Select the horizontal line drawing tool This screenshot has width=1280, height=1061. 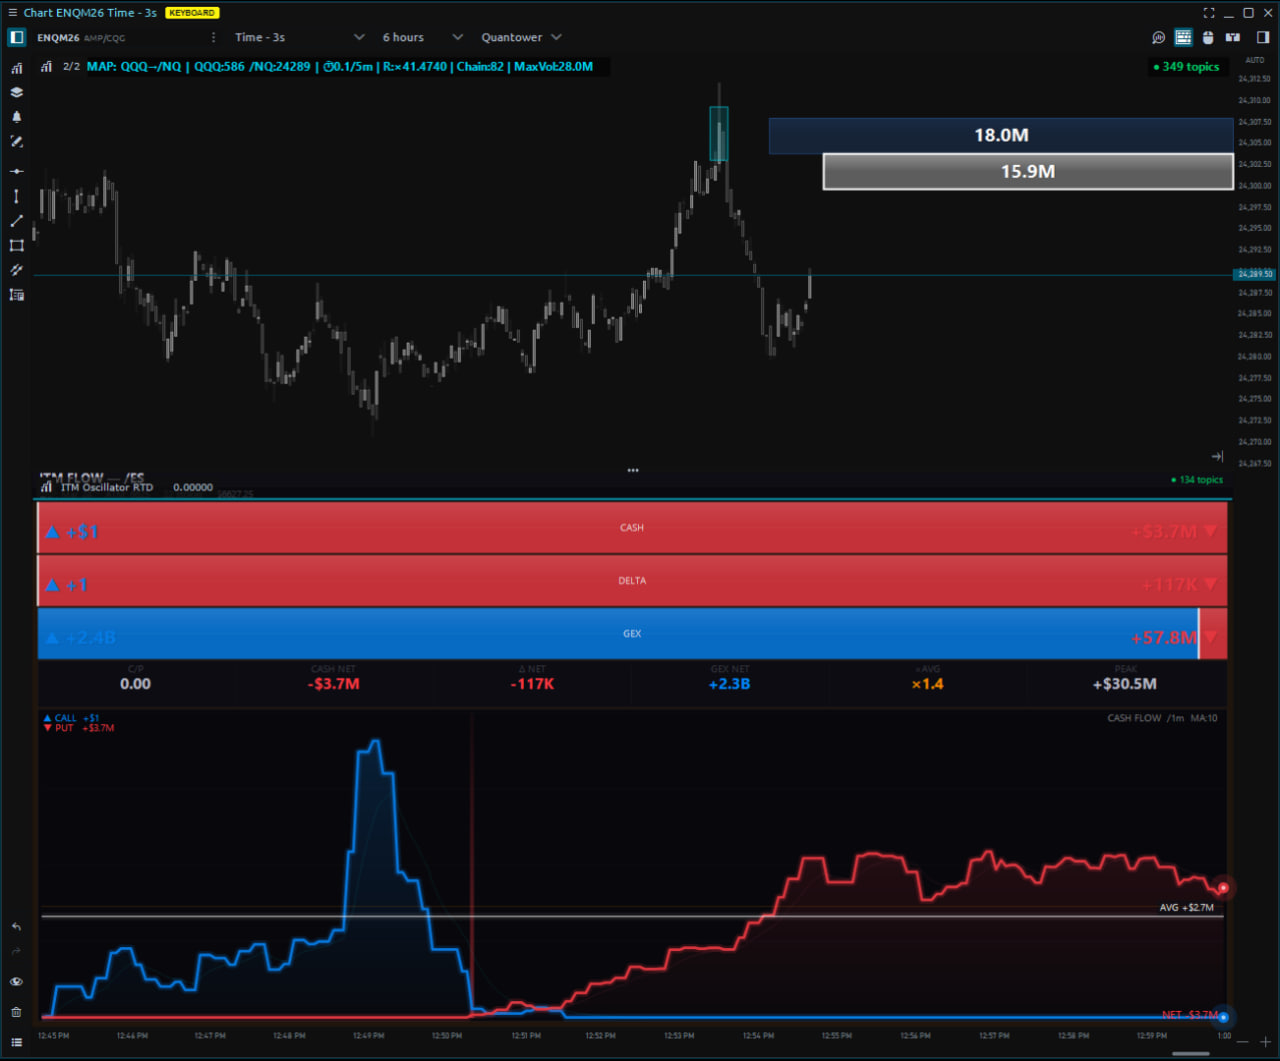[x=16, y=172]
